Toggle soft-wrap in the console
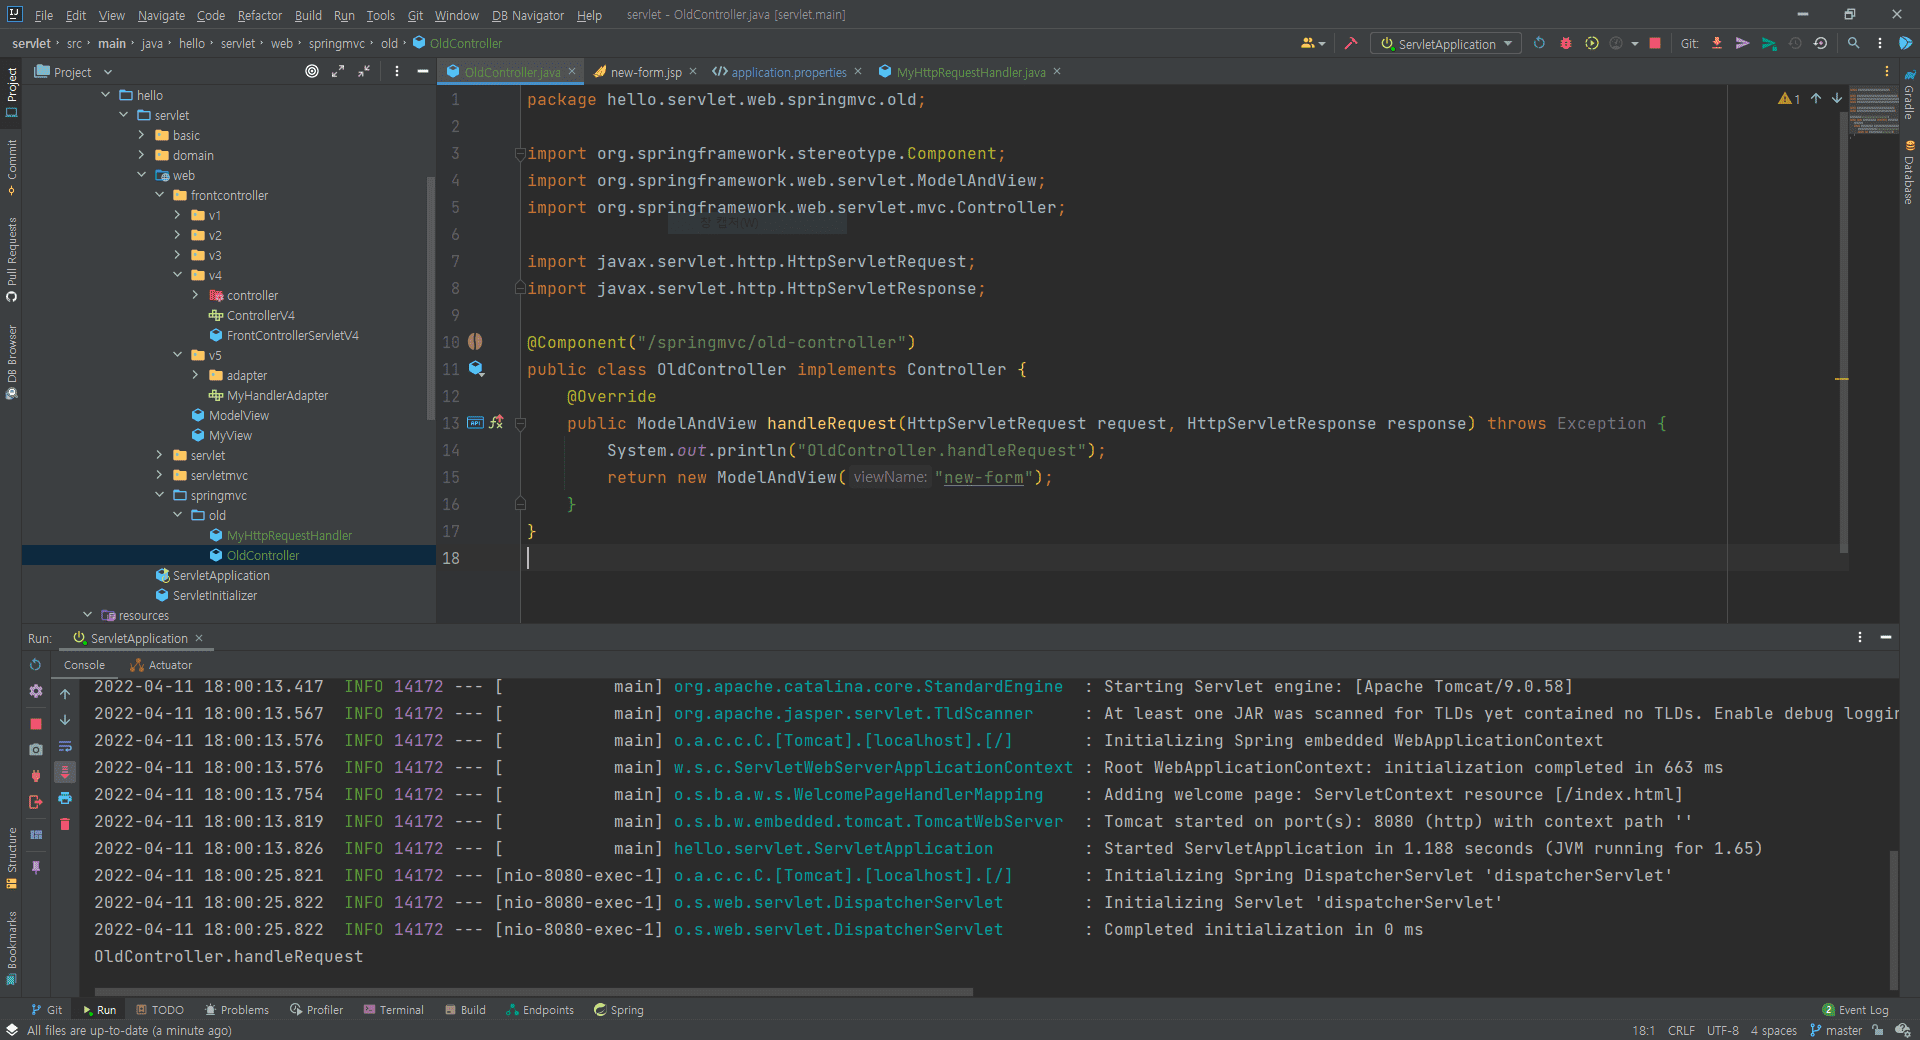The width and height of the screenshot is (1920, 1040). (x=65, y=746)
